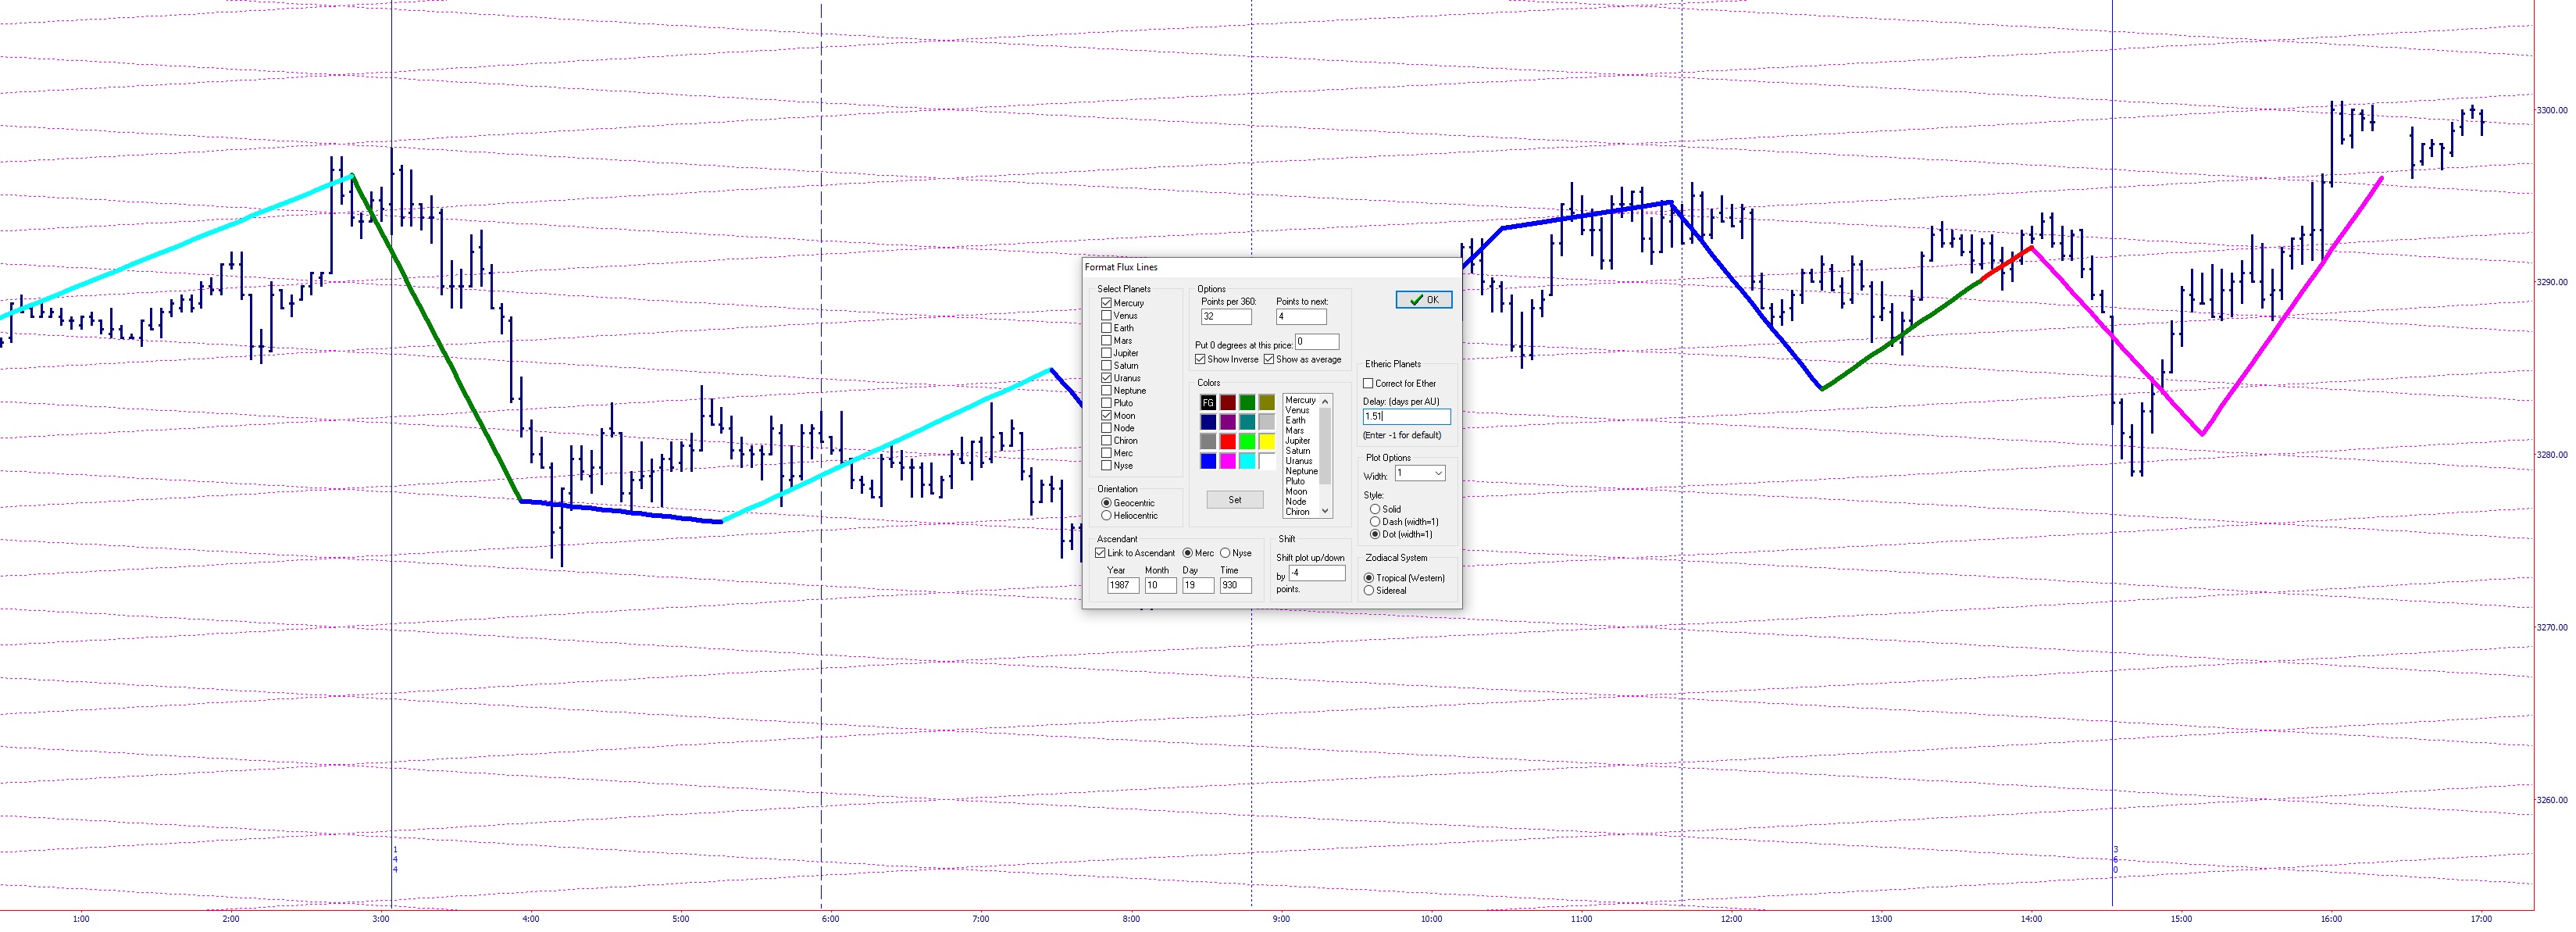
Task: Pick the cyan color swatch
Action: [1247, 461]
